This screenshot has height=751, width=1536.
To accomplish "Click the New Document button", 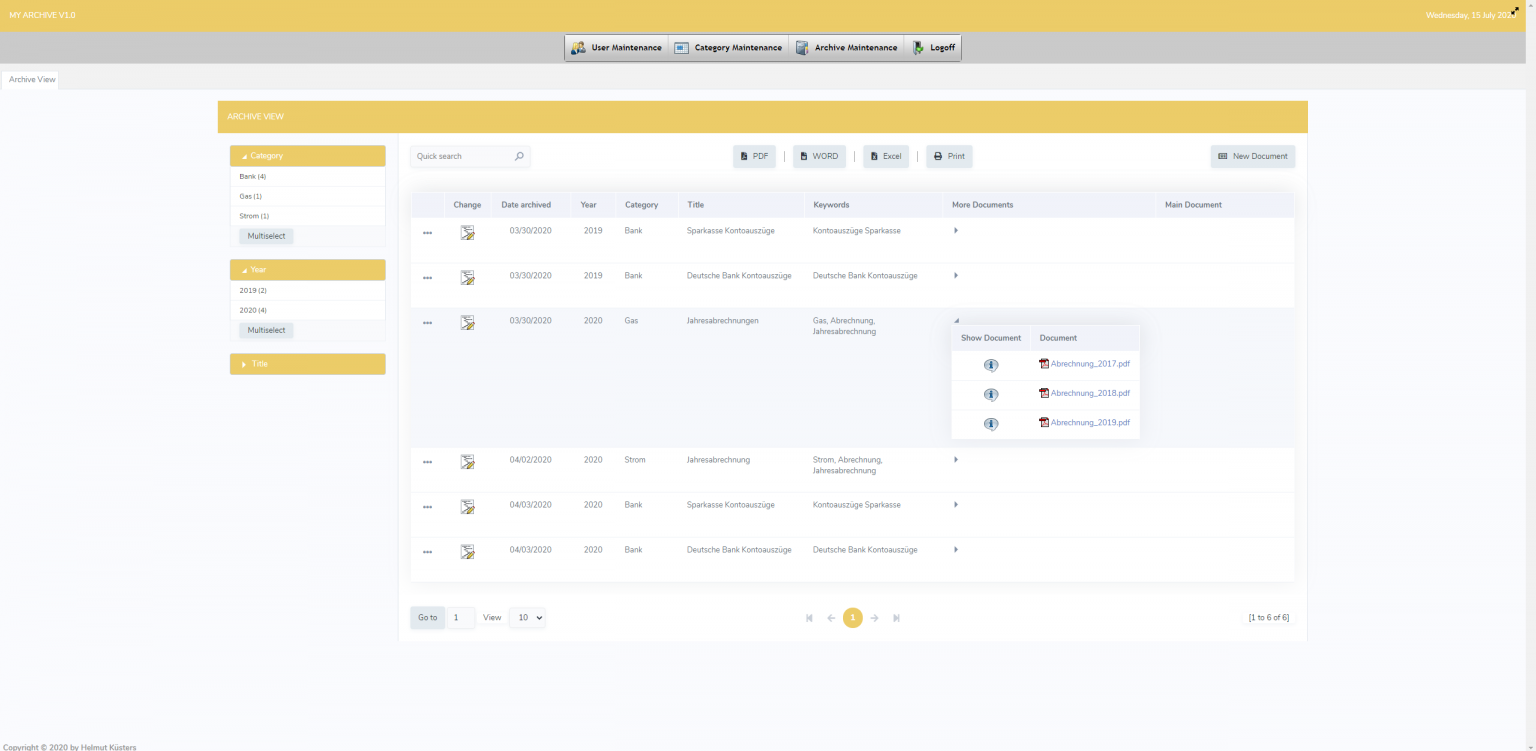I will click(1253, 156).
